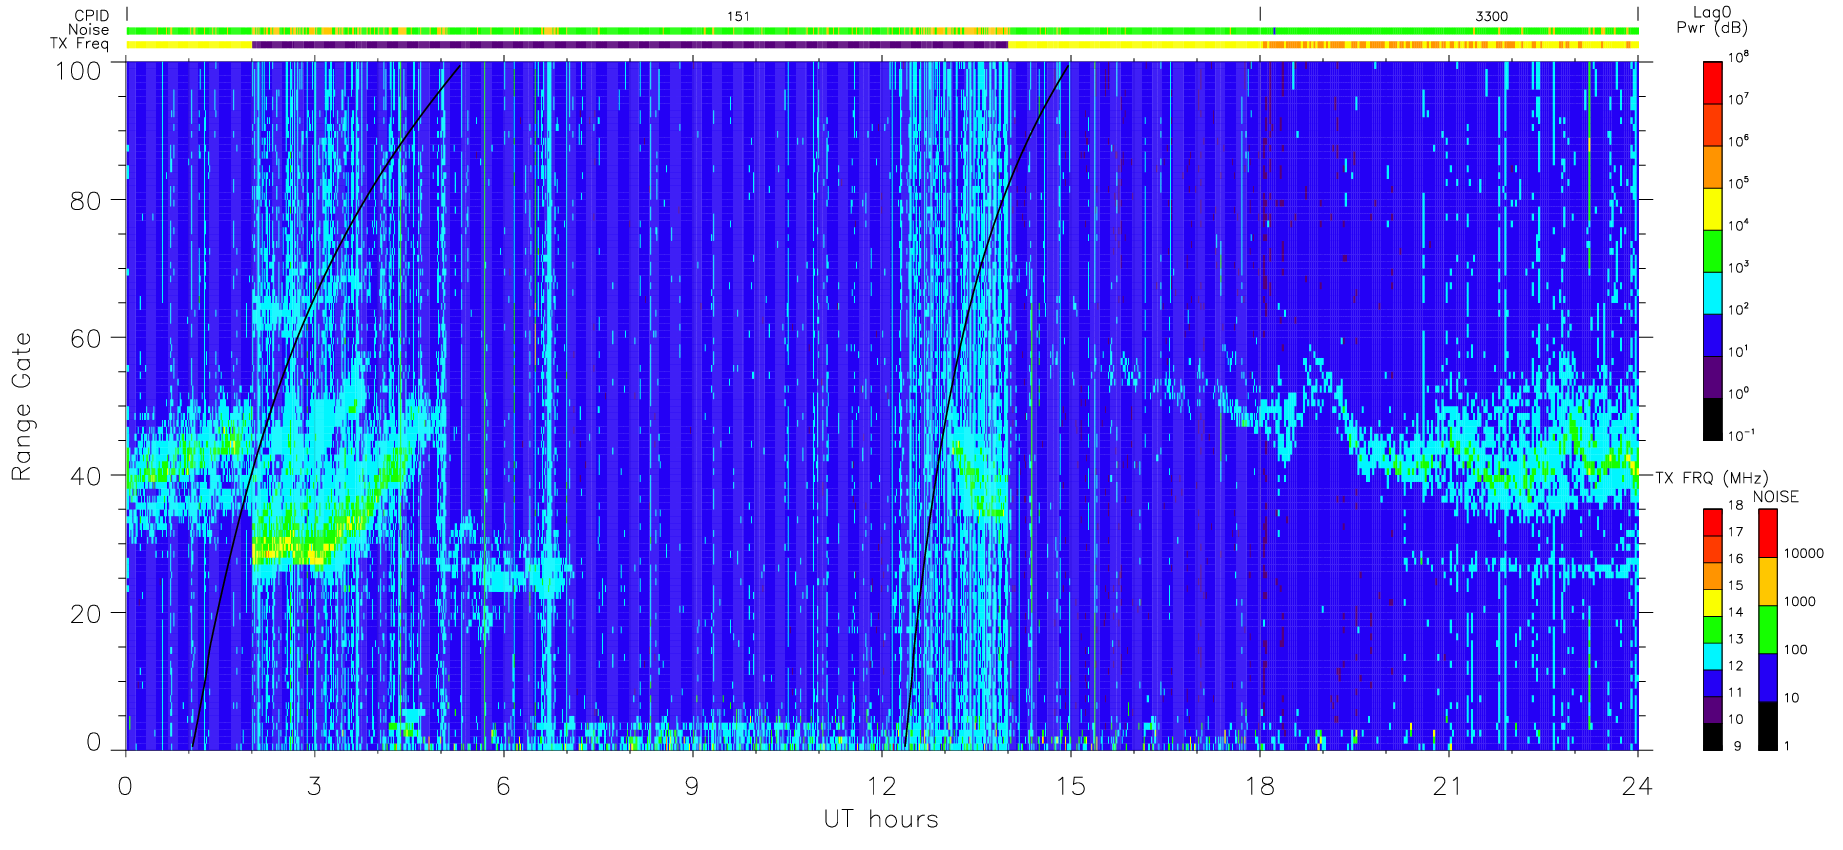1843x850 pixels.
Task: Pick the yellow segment of the Lag0 power colorbar
Action: (1712, 209)
